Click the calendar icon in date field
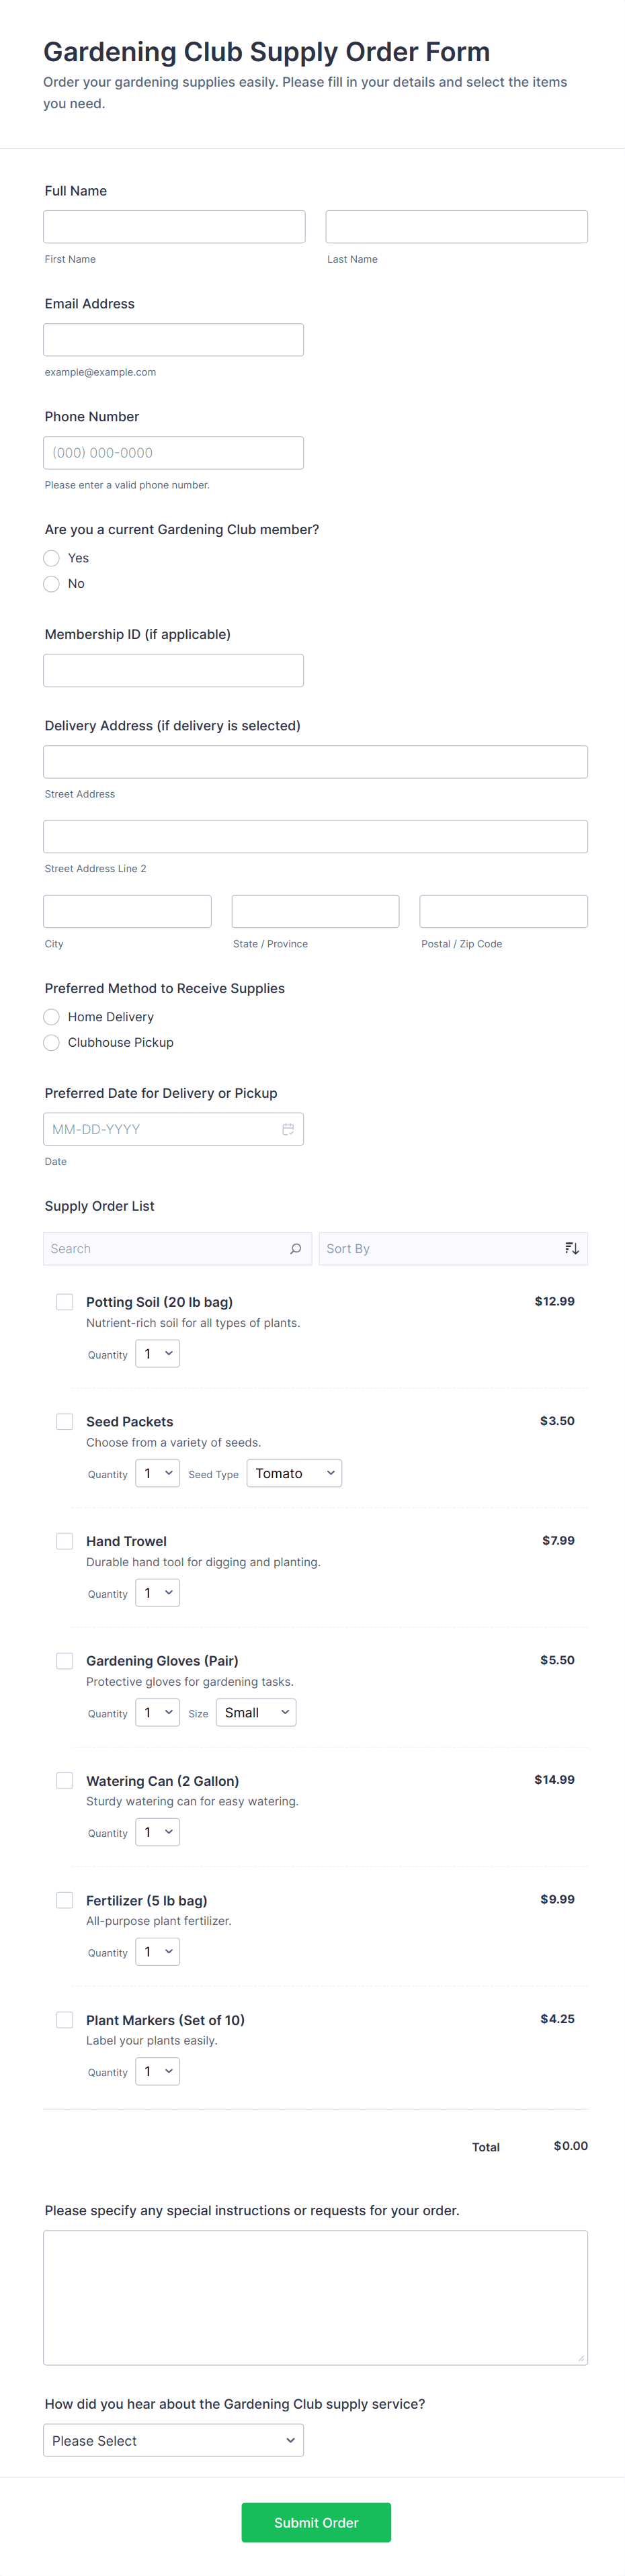This screenshot has height=2576, width=625. 288,1129
